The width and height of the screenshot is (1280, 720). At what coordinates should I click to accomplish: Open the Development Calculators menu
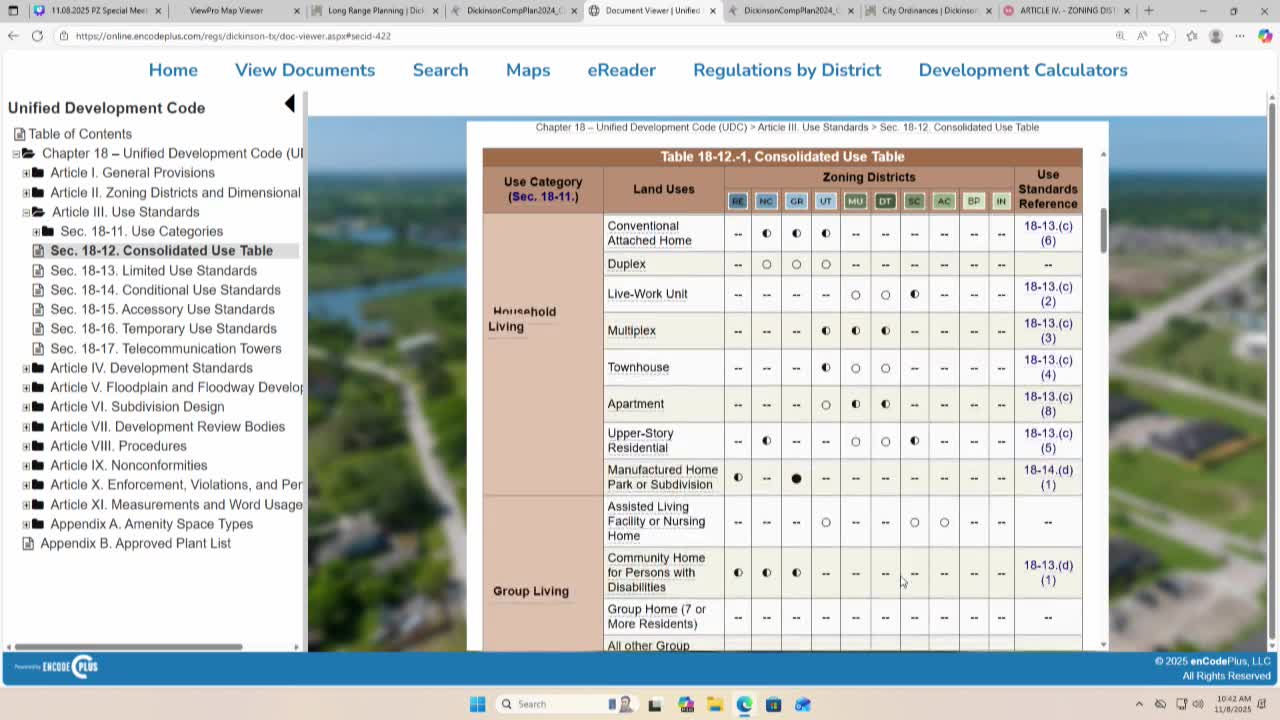coord(1022,70)
